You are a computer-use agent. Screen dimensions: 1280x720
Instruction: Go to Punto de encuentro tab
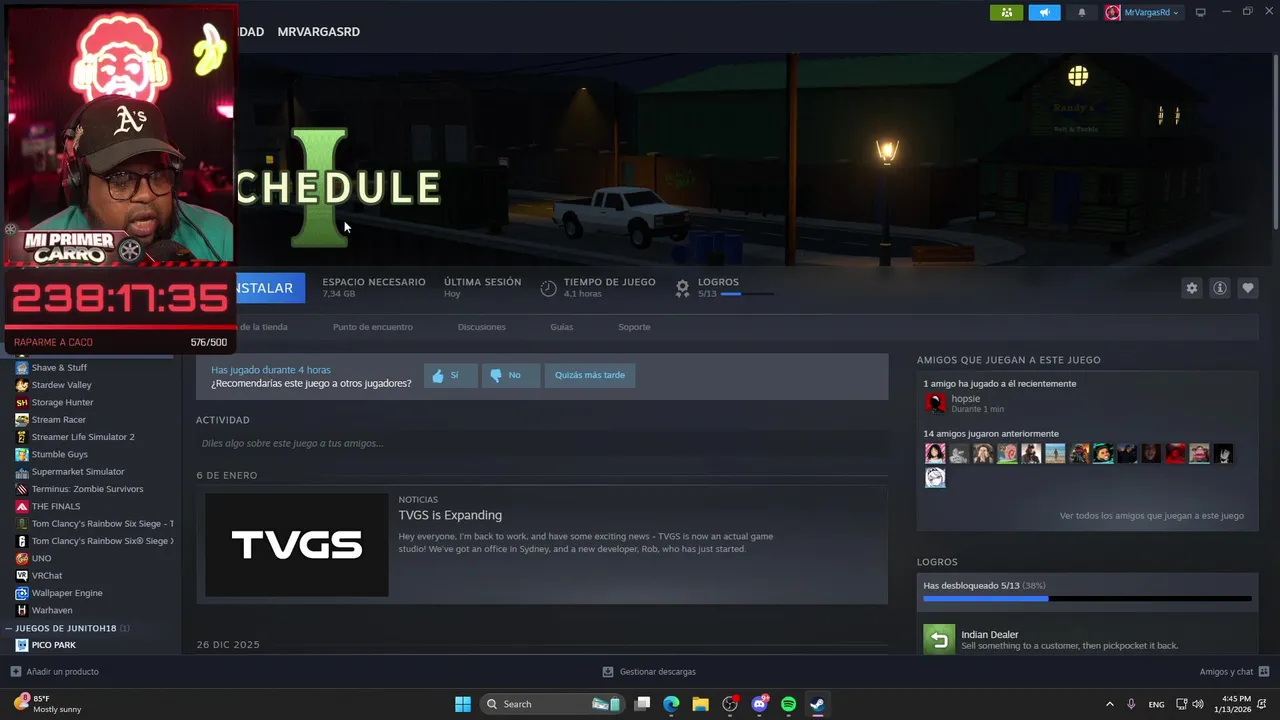click(372, 327)
